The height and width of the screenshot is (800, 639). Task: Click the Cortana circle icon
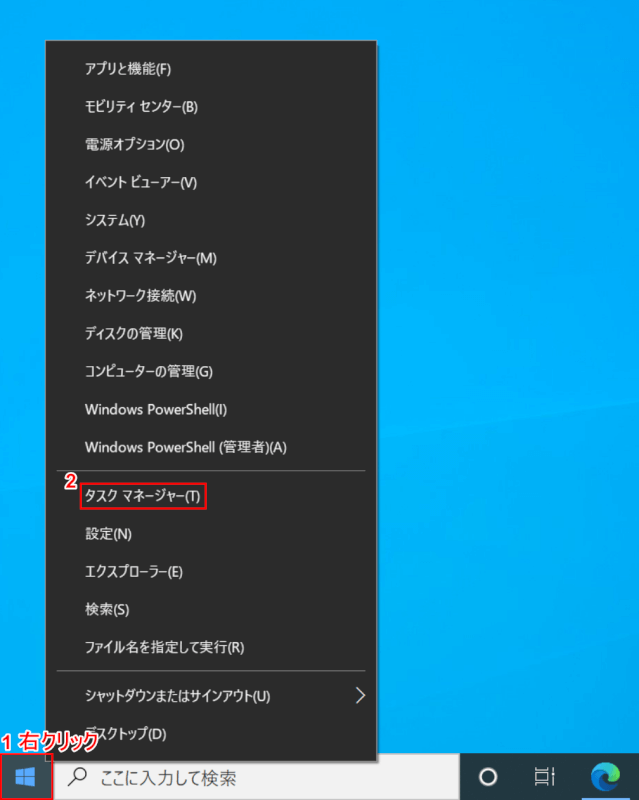coord(488,777)
